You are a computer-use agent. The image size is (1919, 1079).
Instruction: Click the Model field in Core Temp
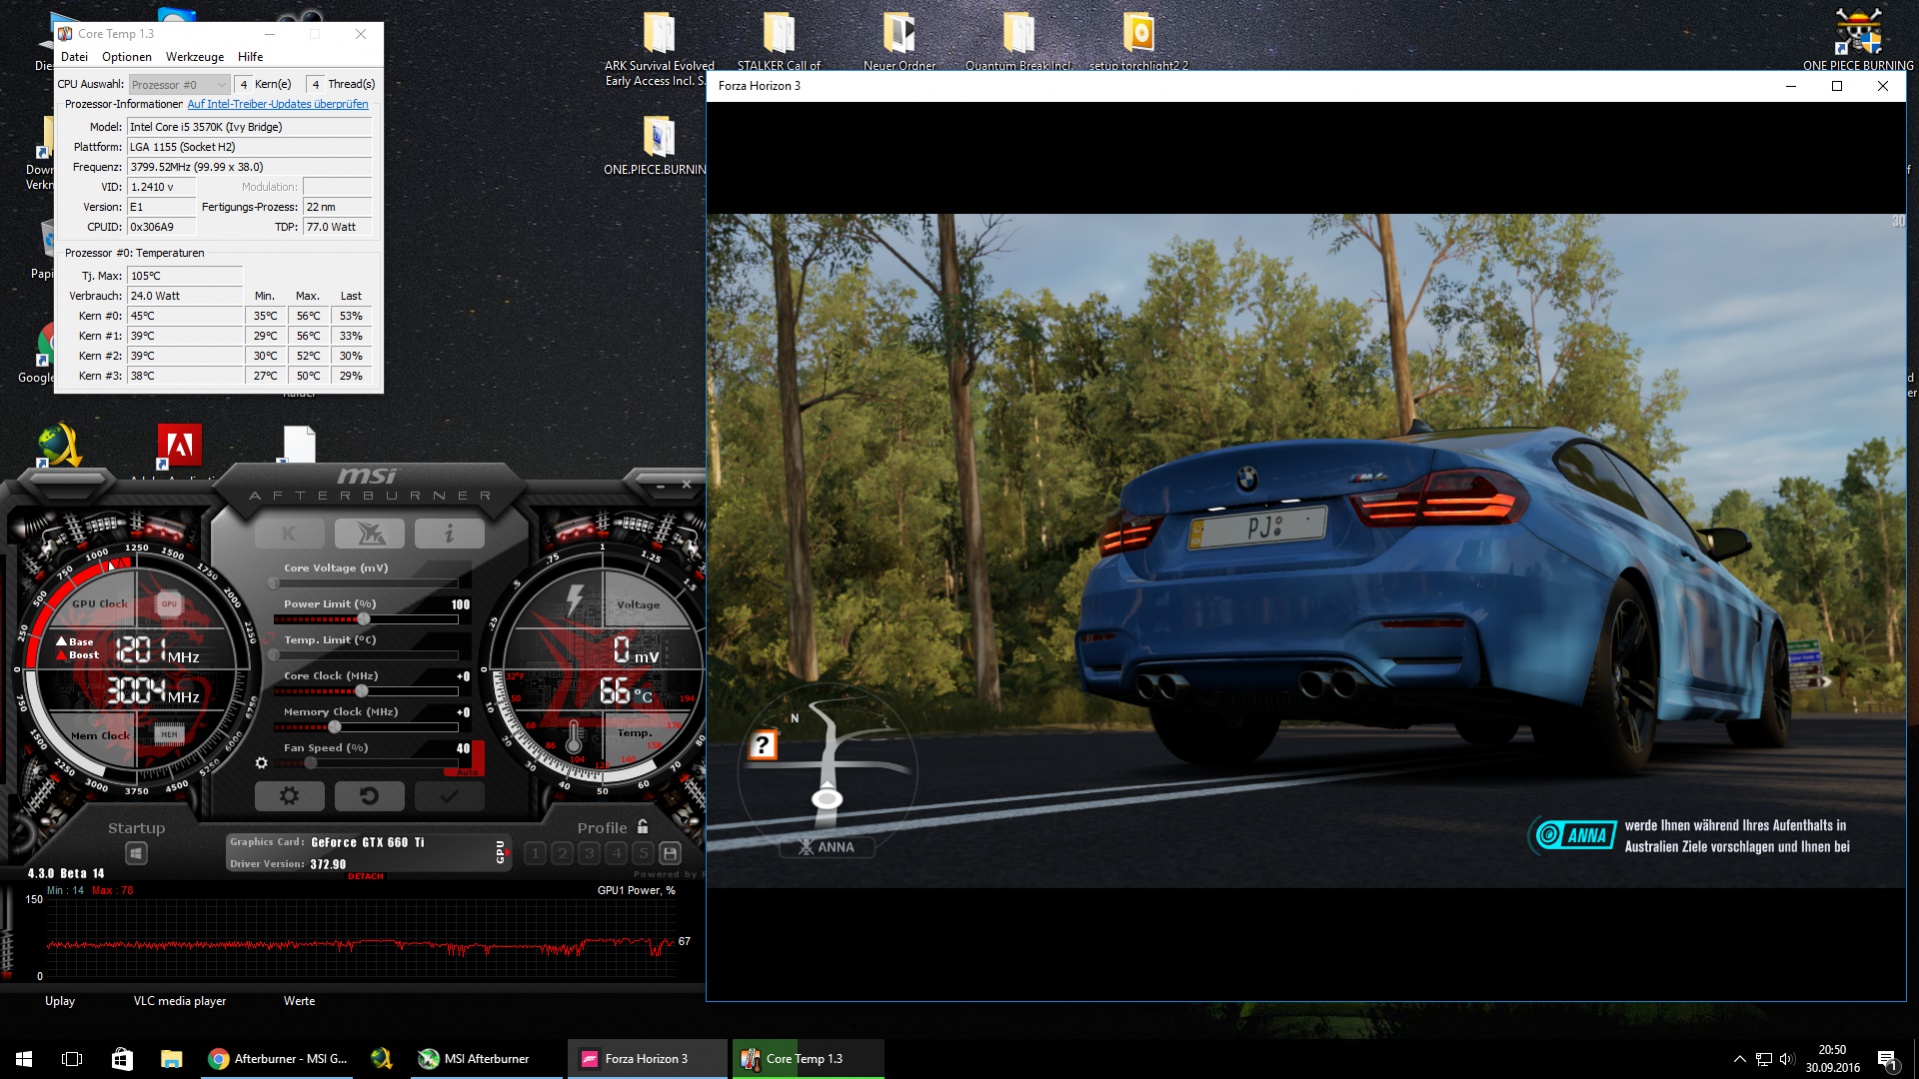click(x=249, y=127)
